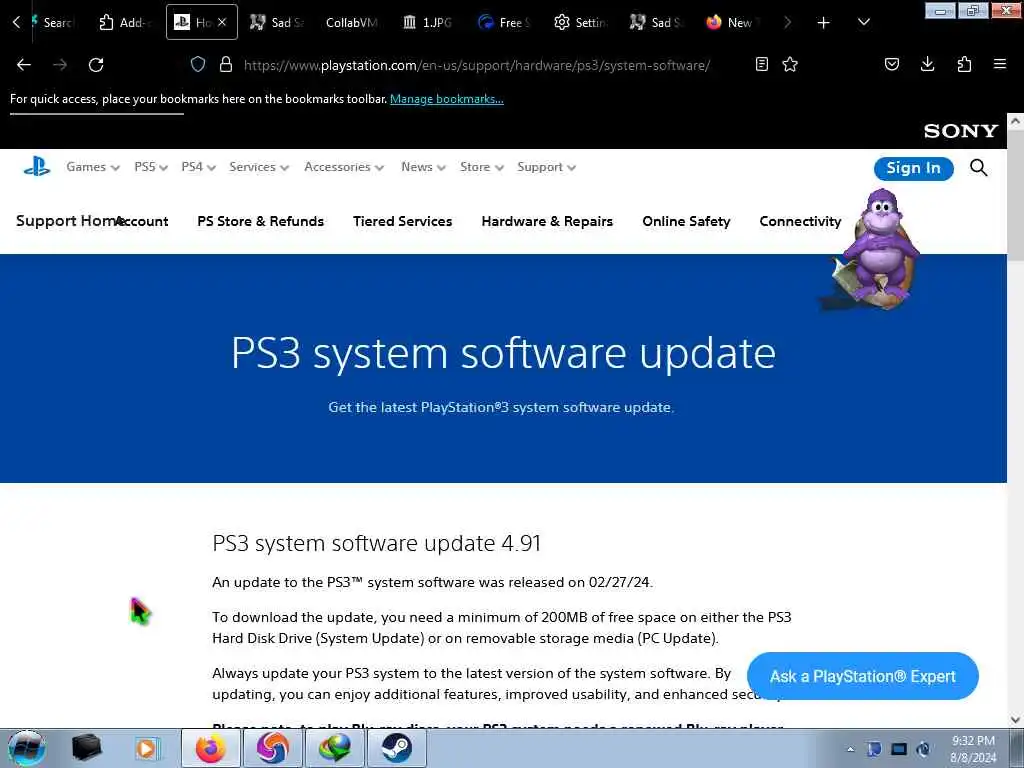Open a new tab with the plus icon
Viewport: 1024px width, 768px height.
(824, 23)
